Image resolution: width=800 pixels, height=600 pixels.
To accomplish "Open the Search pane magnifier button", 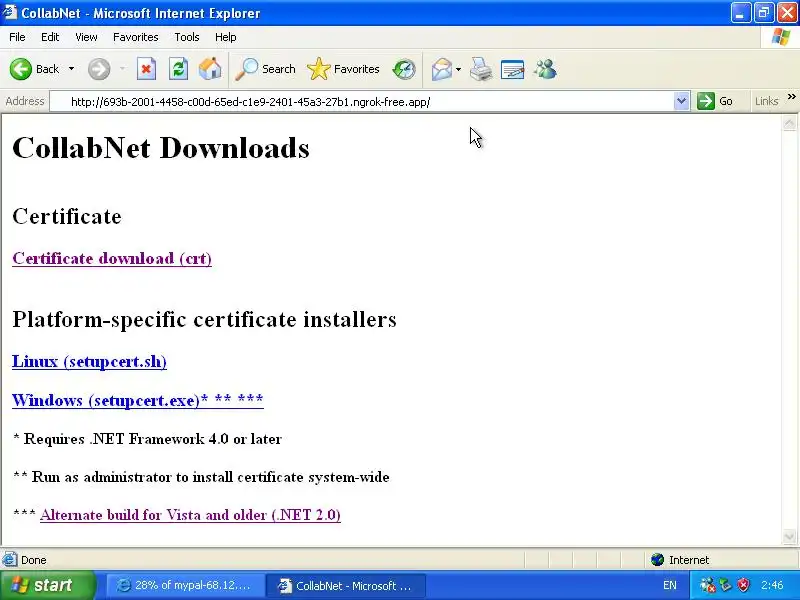I will click(x=265, y=69).
